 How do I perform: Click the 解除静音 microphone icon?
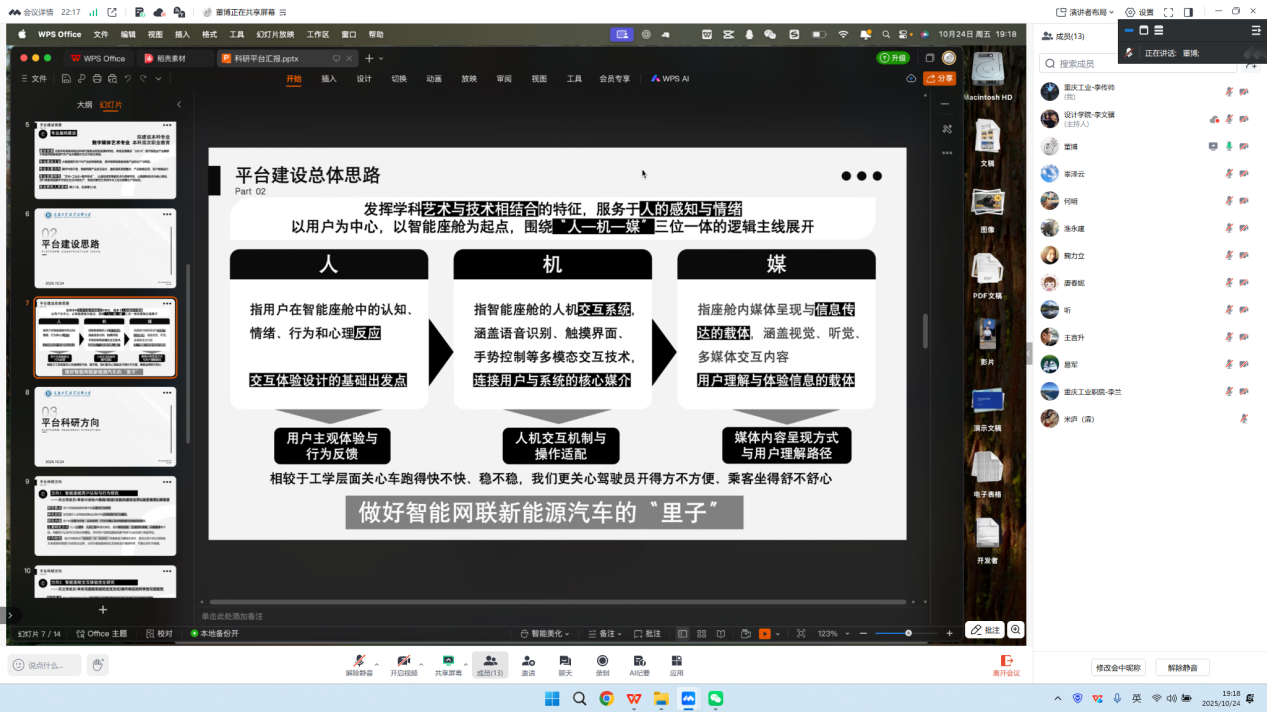coord(359,661)
